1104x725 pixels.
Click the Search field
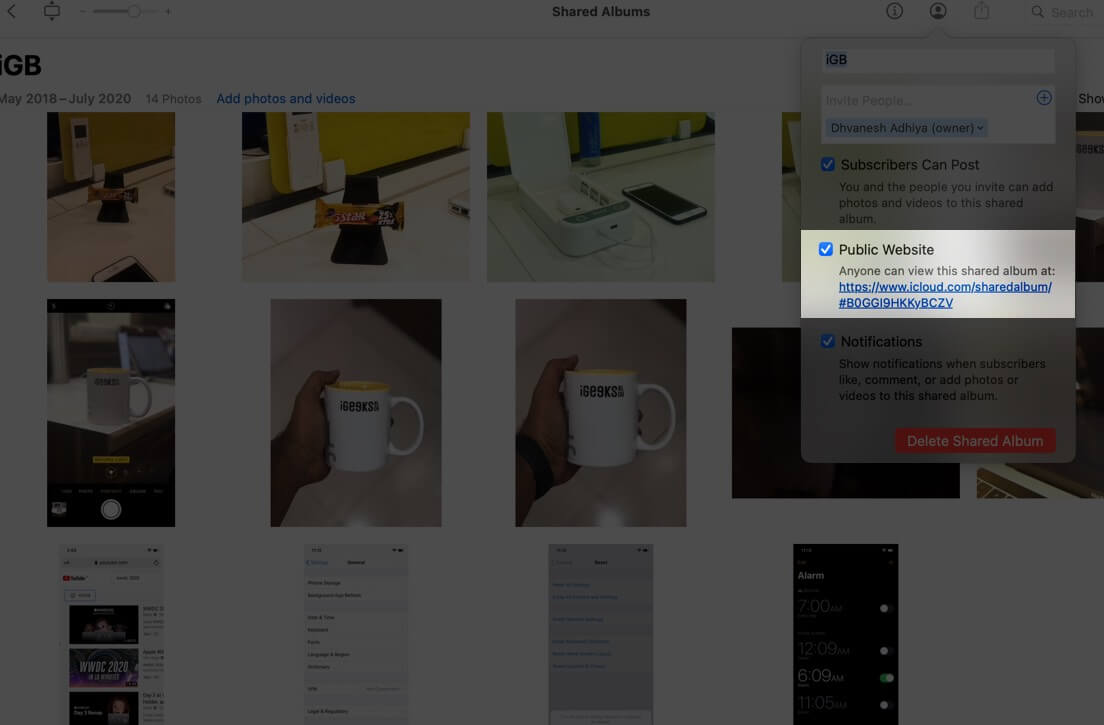tap(1064, 12)
